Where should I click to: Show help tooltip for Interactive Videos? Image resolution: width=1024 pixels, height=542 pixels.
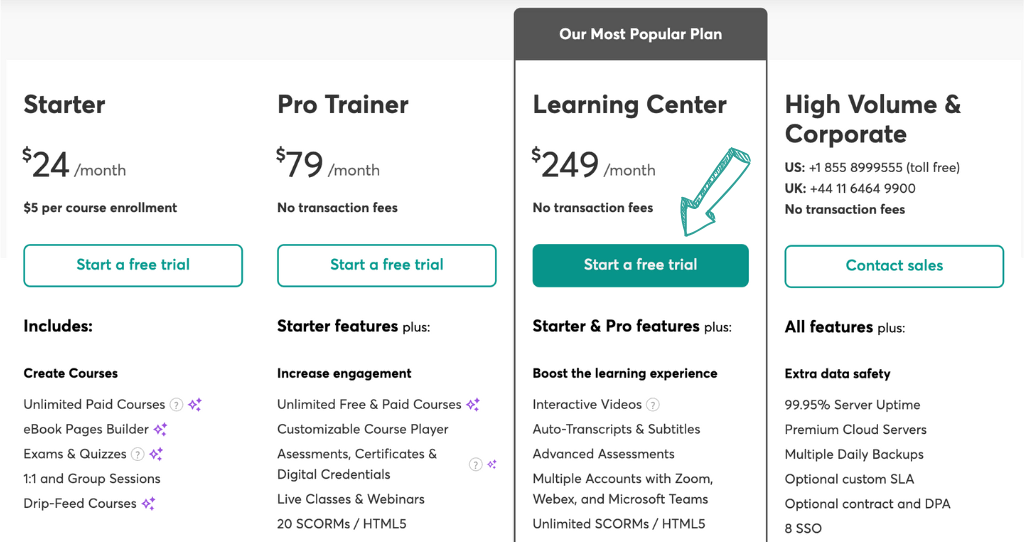(653, 405)
